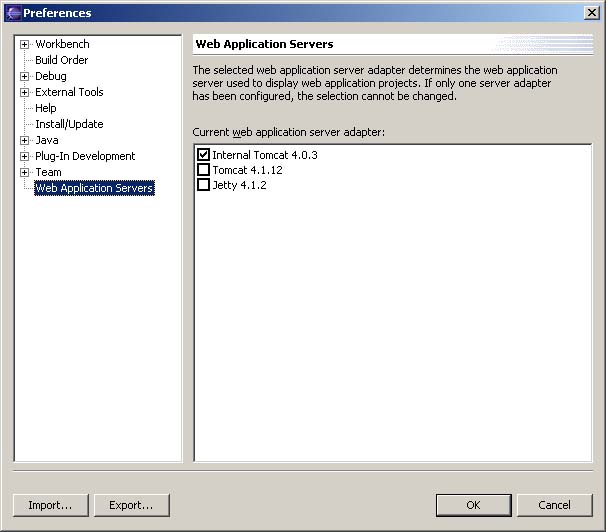Viewport: 606px width, 532px height.
Task: Expand the Team tree node
Action: pos(24,172)
